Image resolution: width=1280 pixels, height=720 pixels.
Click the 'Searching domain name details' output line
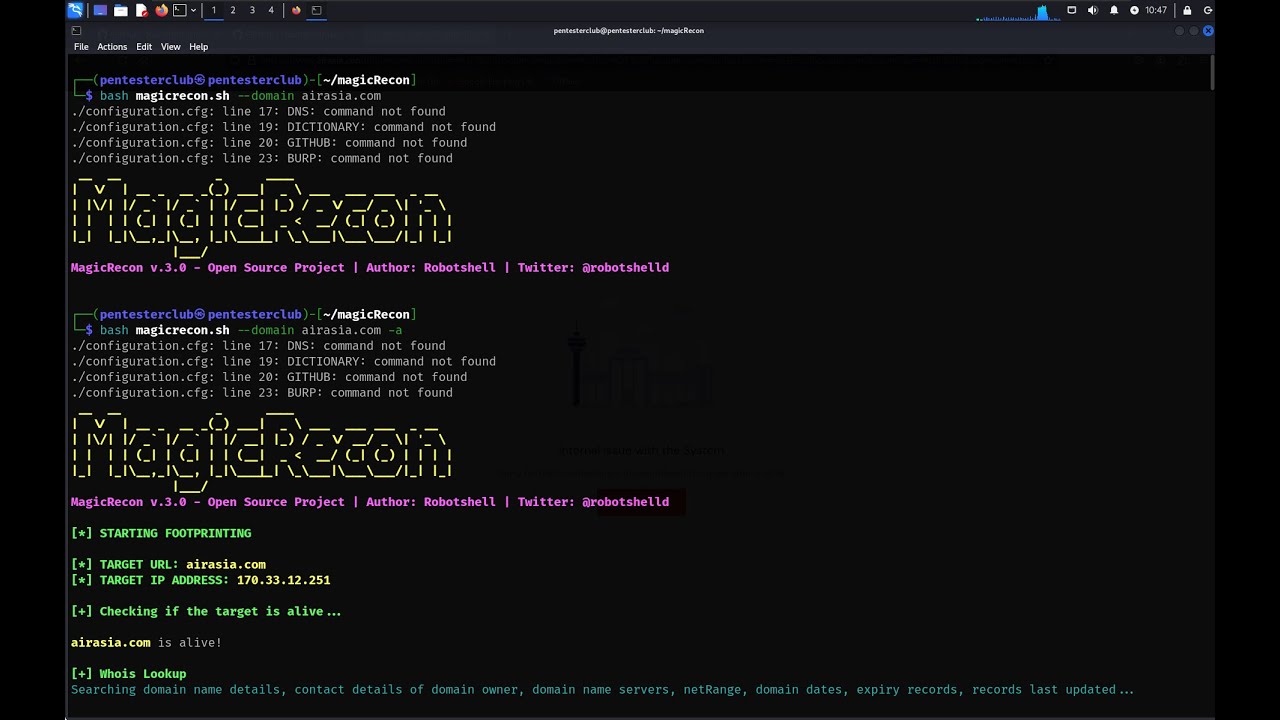point(602,690)
